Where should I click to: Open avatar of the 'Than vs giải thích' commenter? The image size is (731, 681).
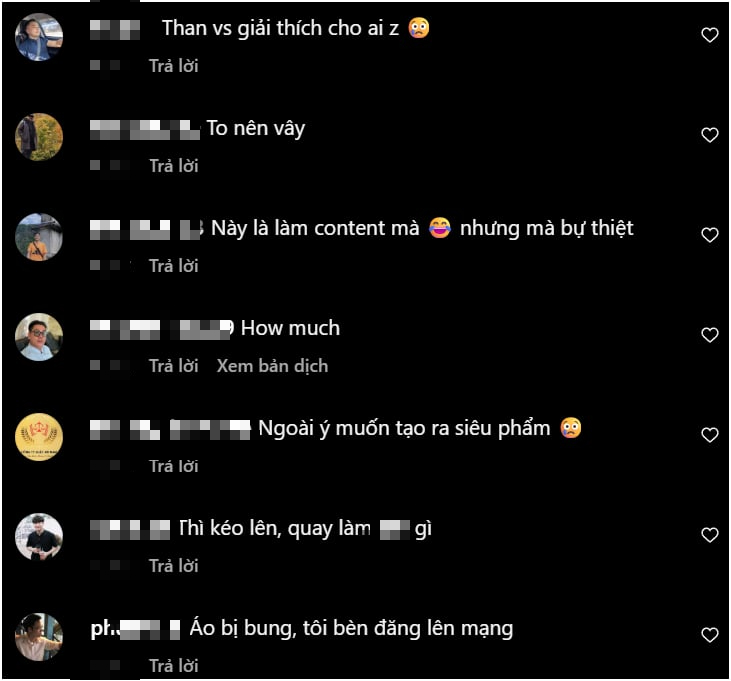[x=39, y=37]
